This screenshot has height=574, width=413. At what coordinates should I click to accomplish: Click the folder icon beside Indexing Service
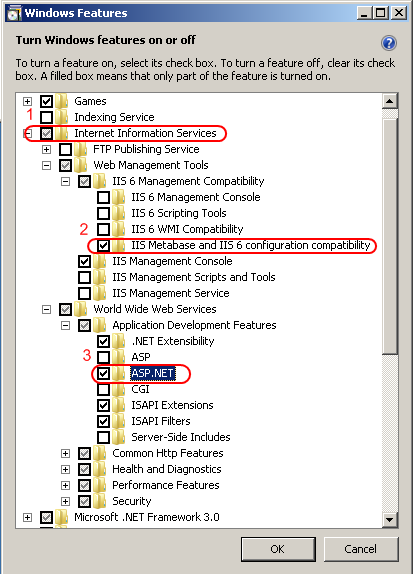coord(62,117)
